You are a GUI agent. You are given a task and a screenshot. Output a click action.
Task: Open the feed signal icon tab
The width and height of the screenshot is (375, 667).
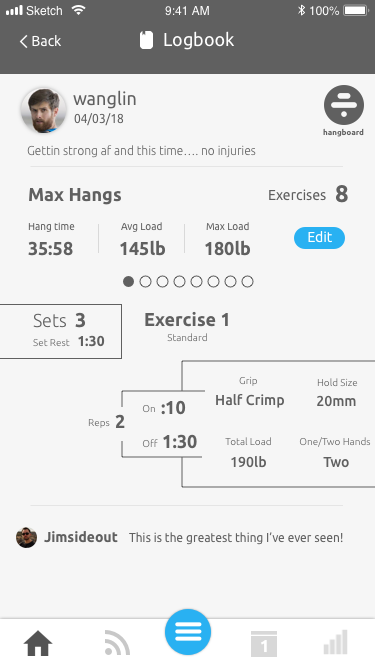(116, 643)
